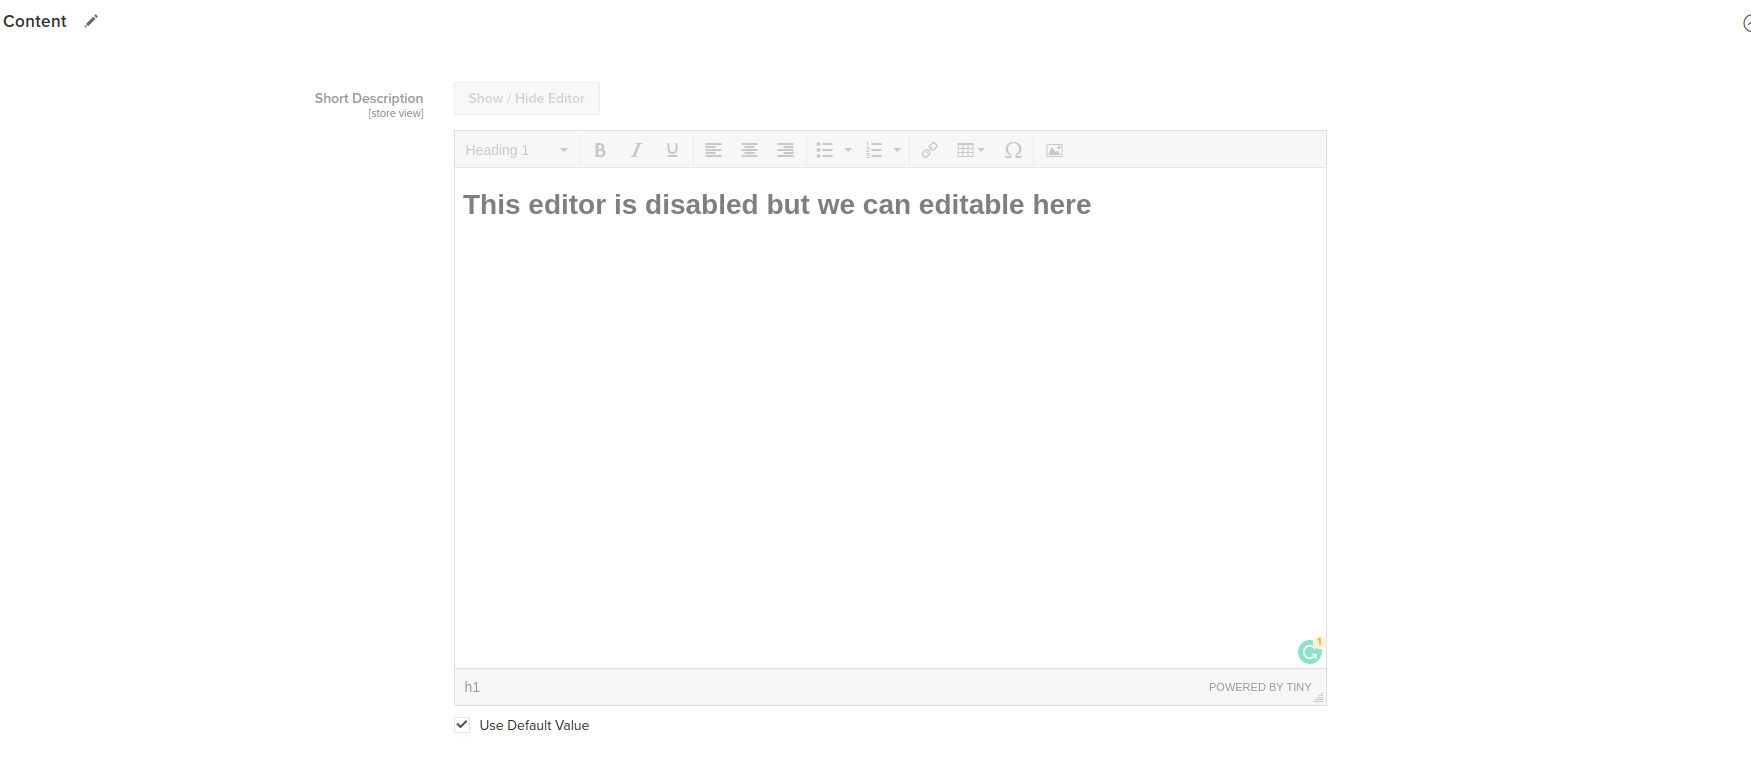Screen dimensions: 1751x760
Task: Click into the heading text in the editor
Action: [x=777, y=205]
